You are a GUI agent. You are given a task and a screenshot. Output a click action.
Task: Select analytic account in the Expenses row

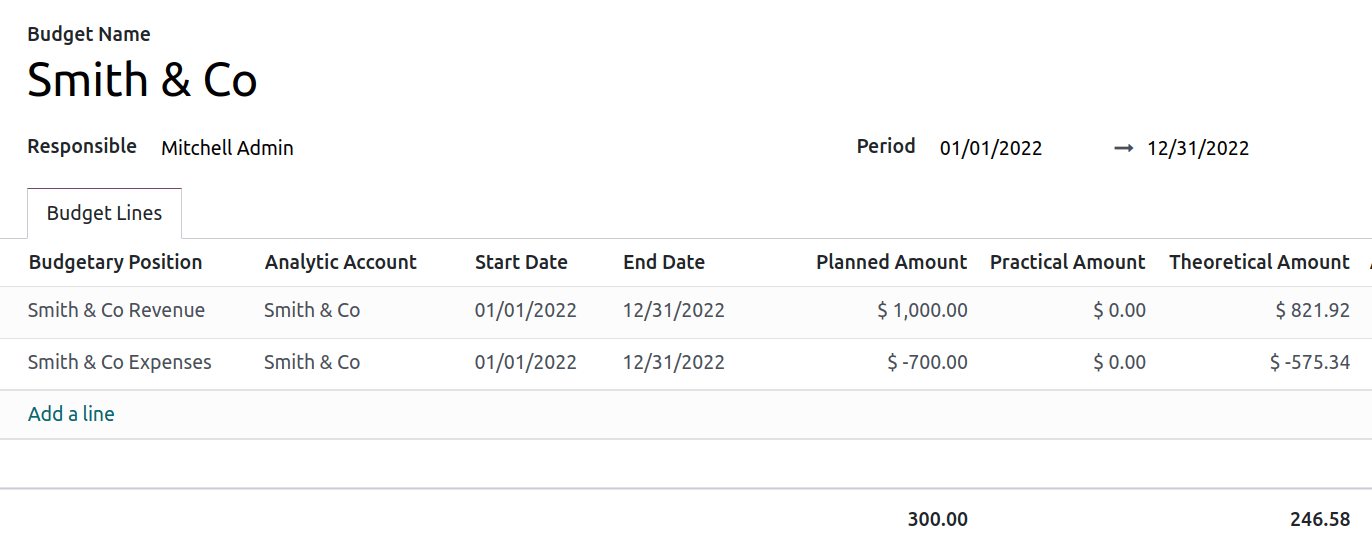pyautogui.click(x=311, y=362)
